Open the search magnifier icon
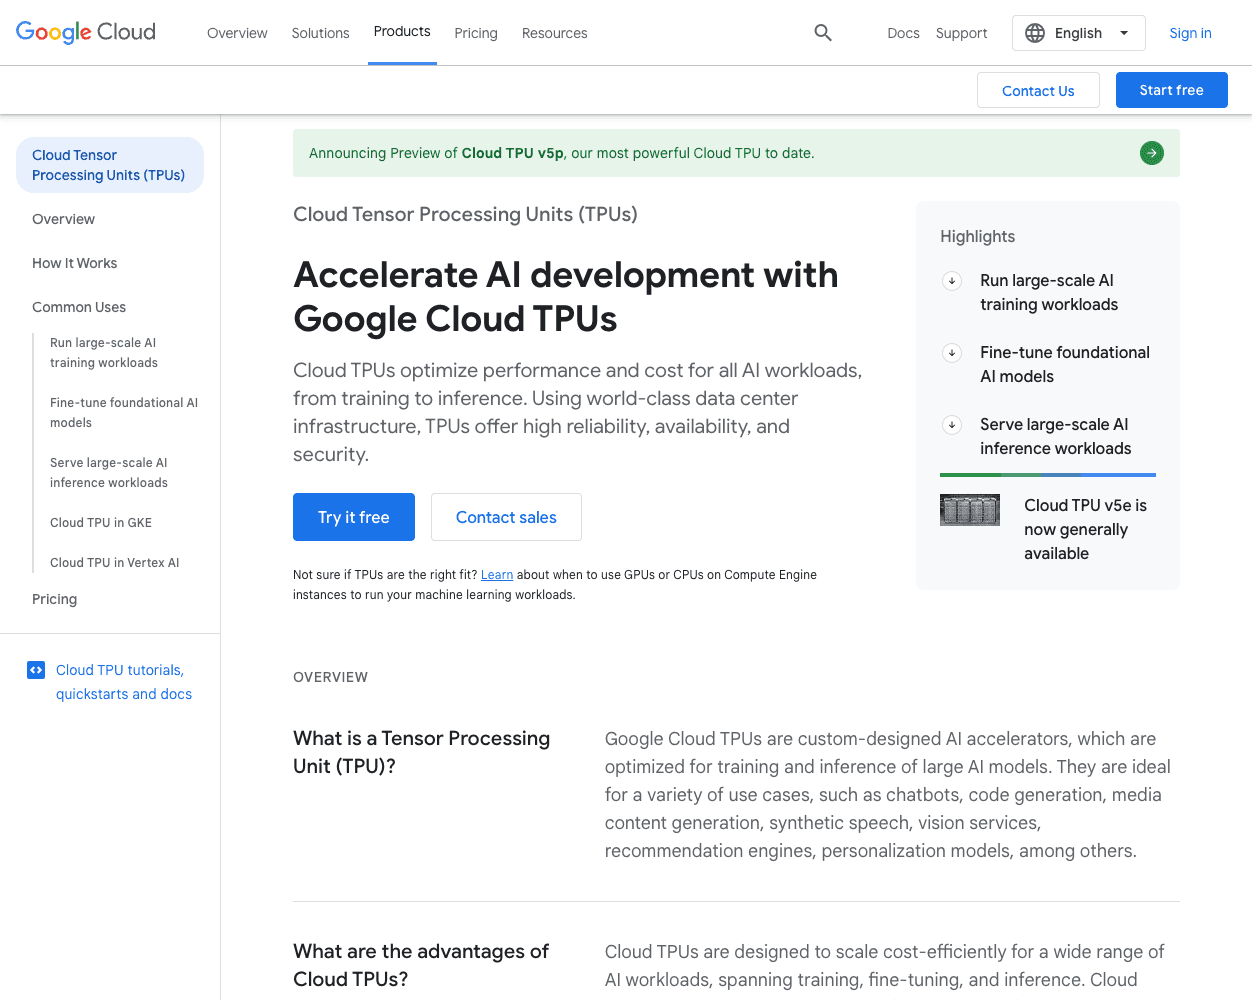Screen dimensions: 1252x1000 [x=823, y=33]
